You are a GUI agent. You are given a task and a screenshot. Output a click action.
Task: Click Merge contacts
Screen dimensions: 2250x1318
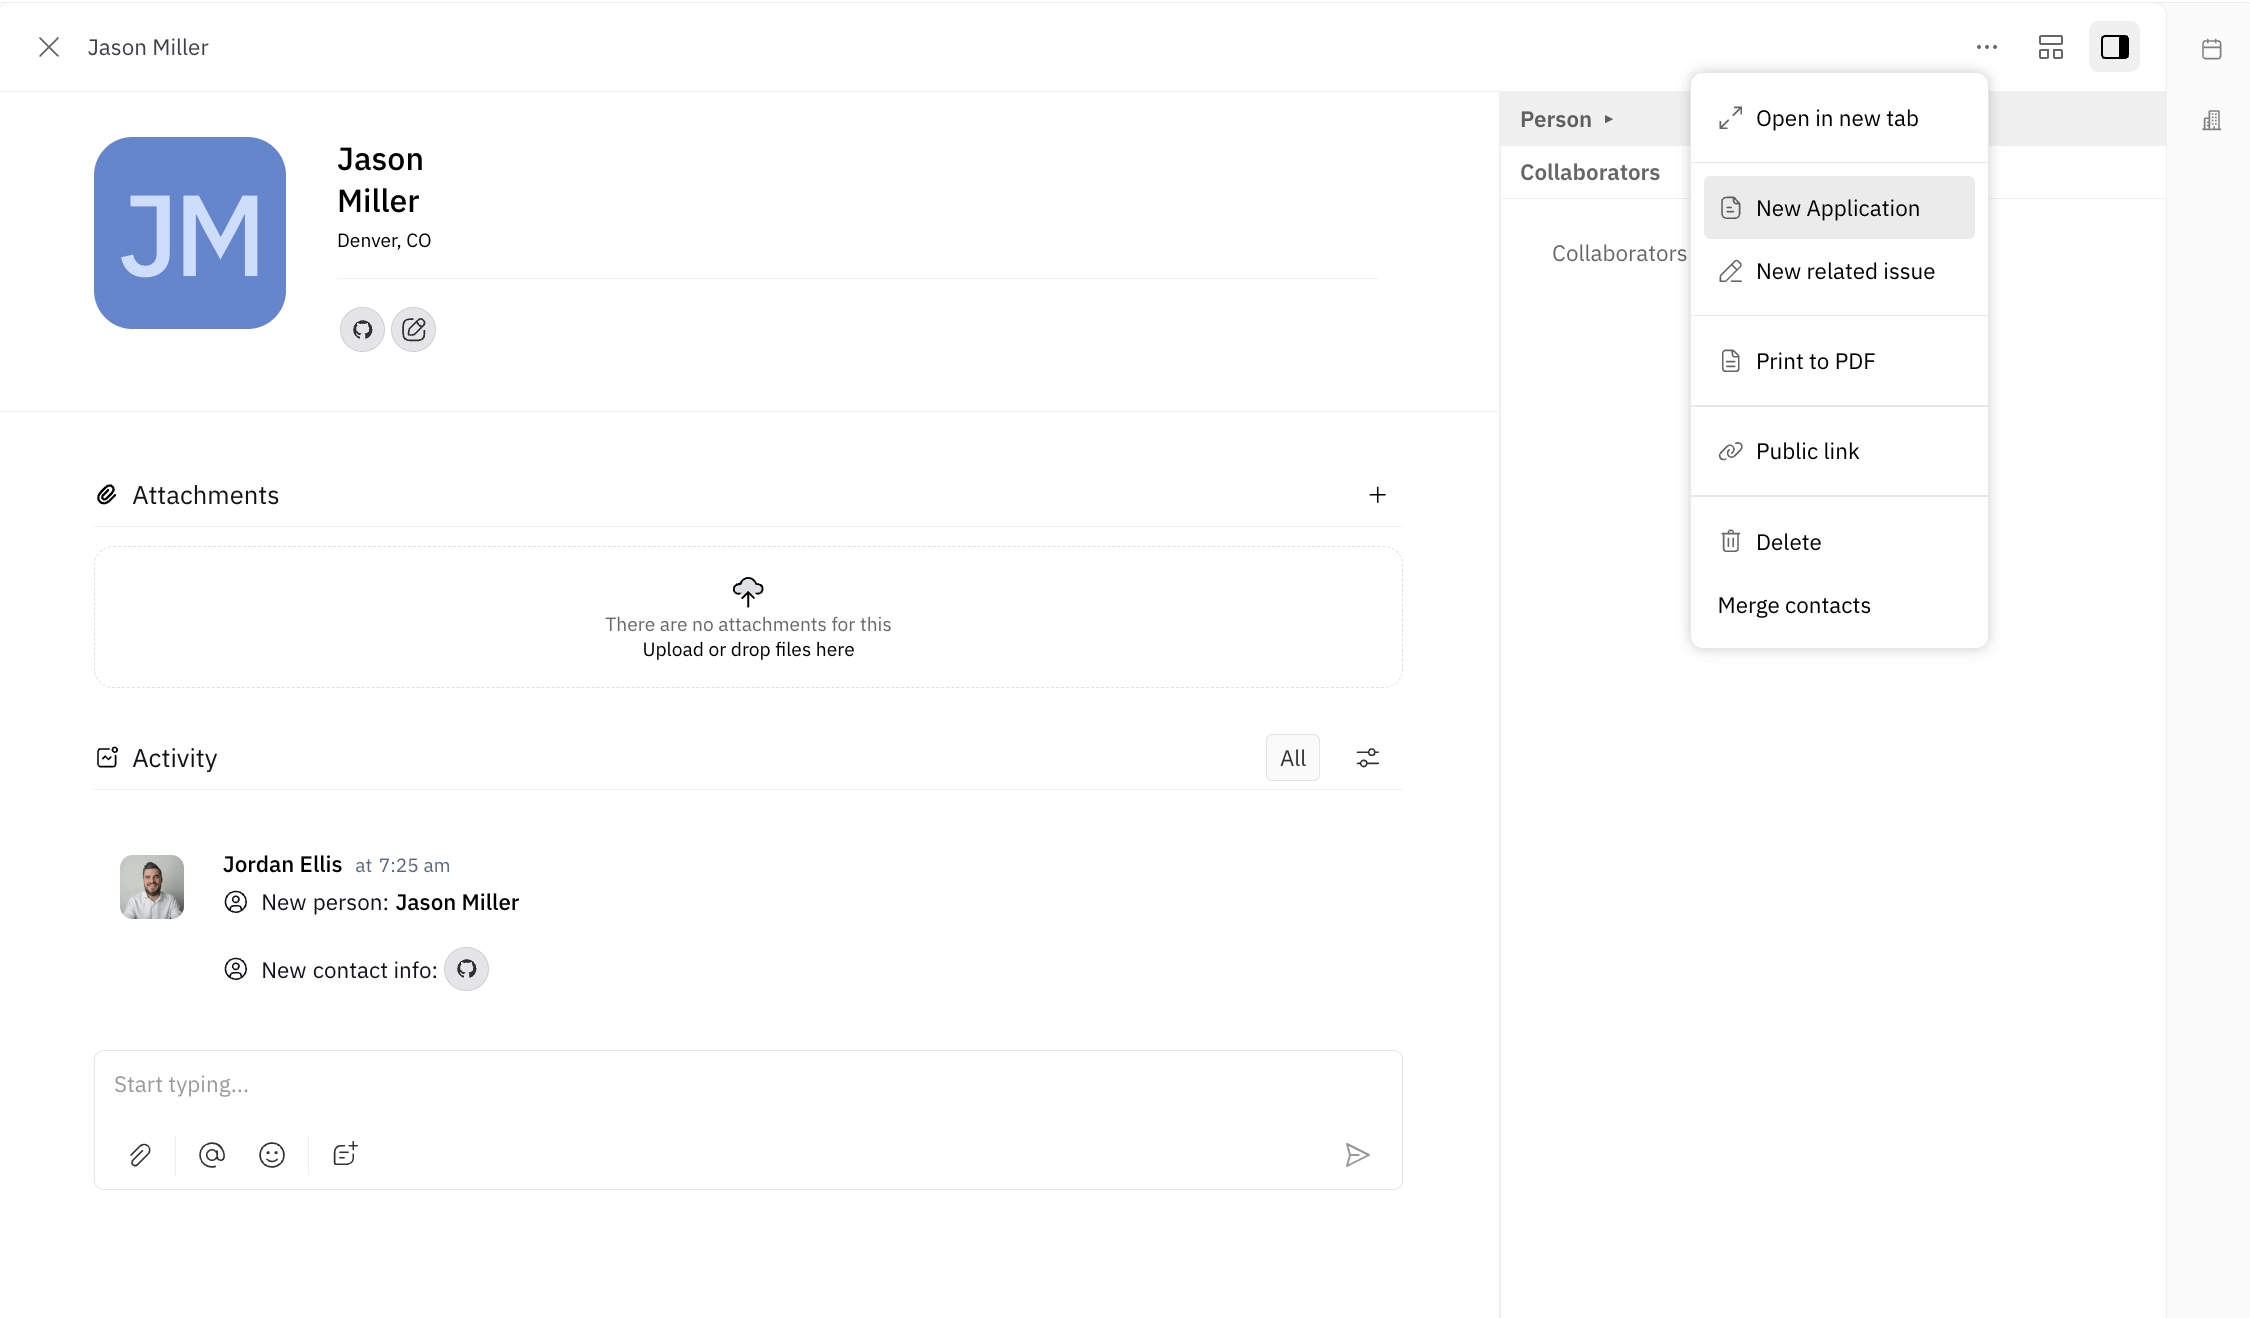[1793, 605]
